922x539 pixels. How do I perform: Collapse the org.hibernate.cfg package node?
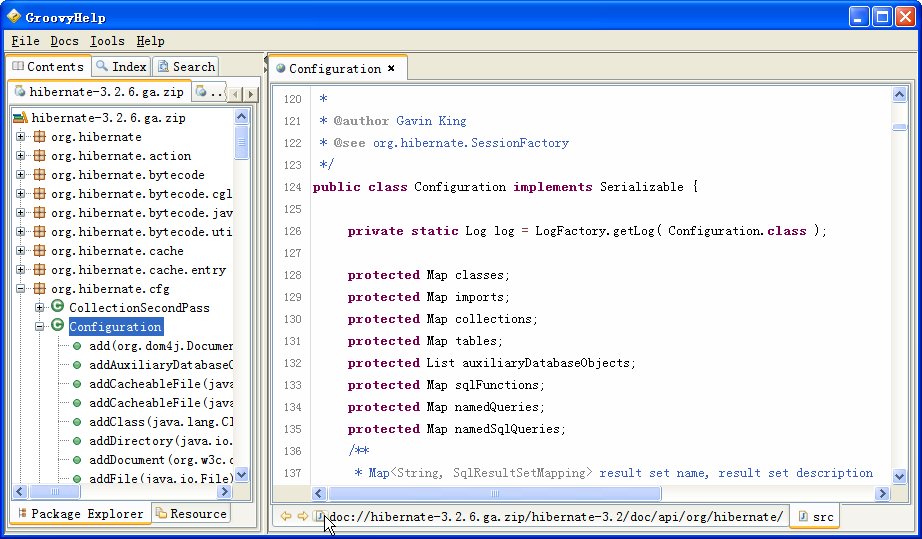click(x=21, y=289)
